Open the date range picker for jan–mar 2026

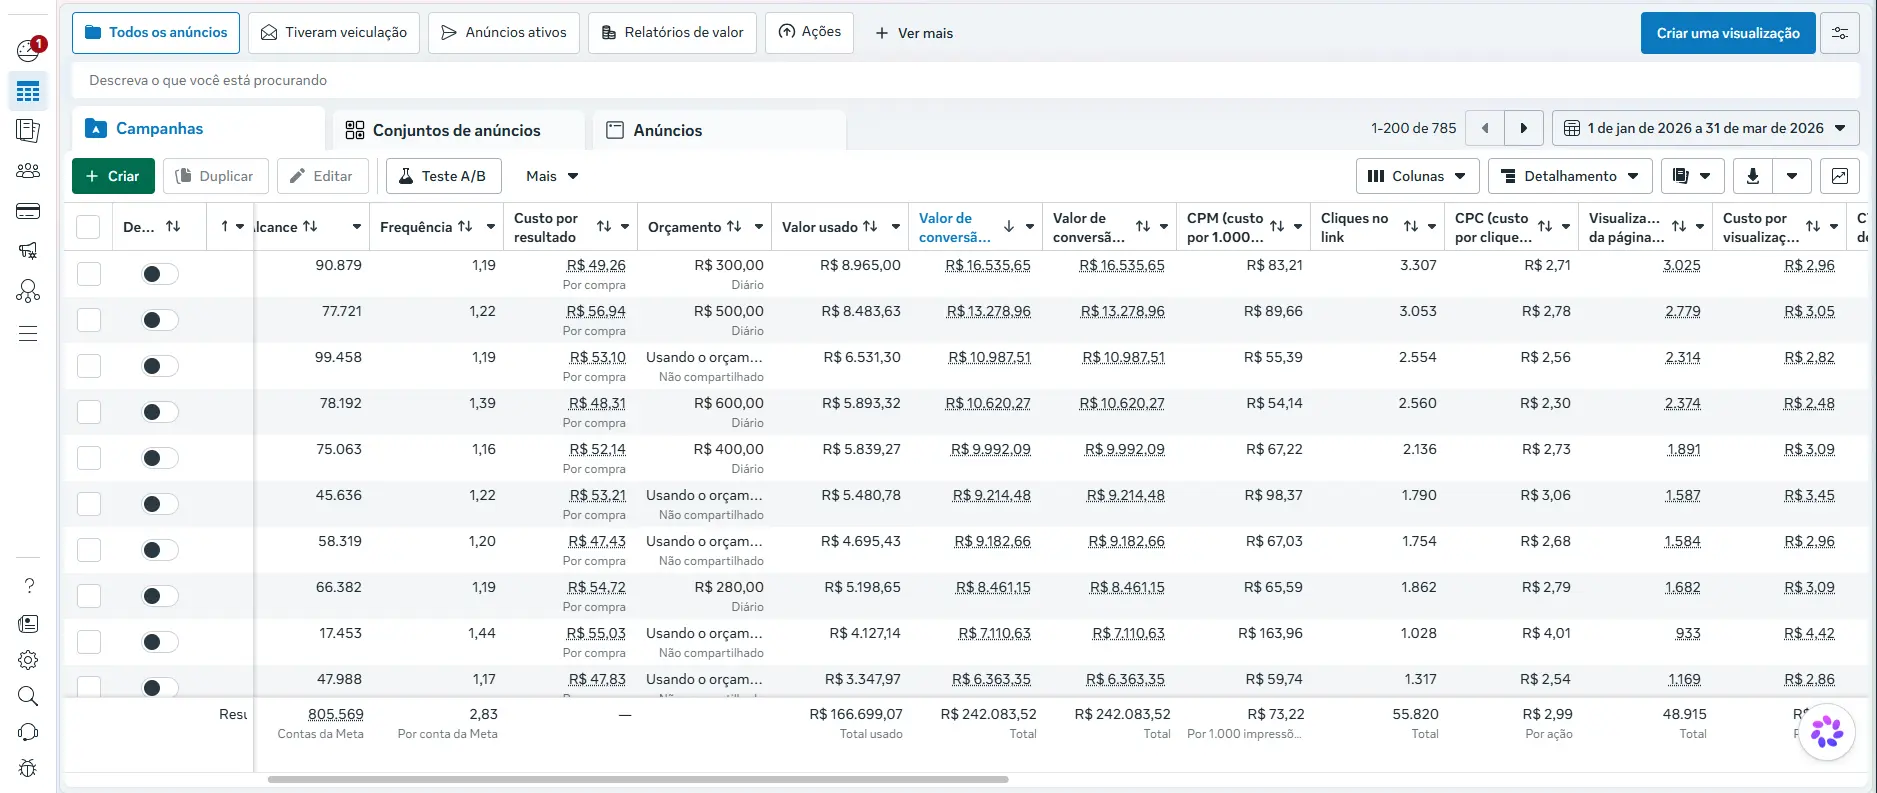click(1706, 128)
